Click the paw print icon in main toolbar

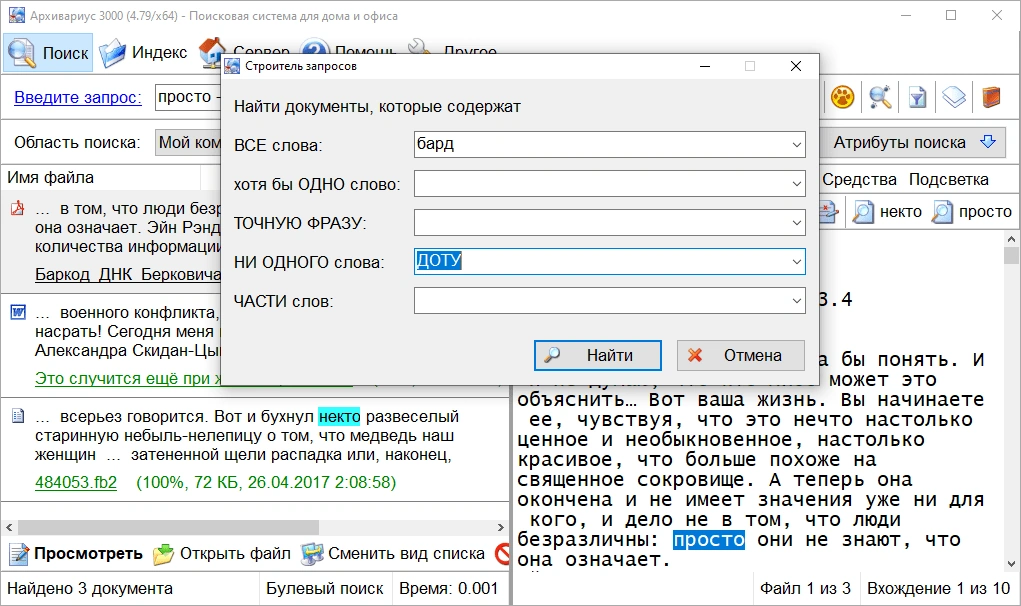click(x=843, y=98)
